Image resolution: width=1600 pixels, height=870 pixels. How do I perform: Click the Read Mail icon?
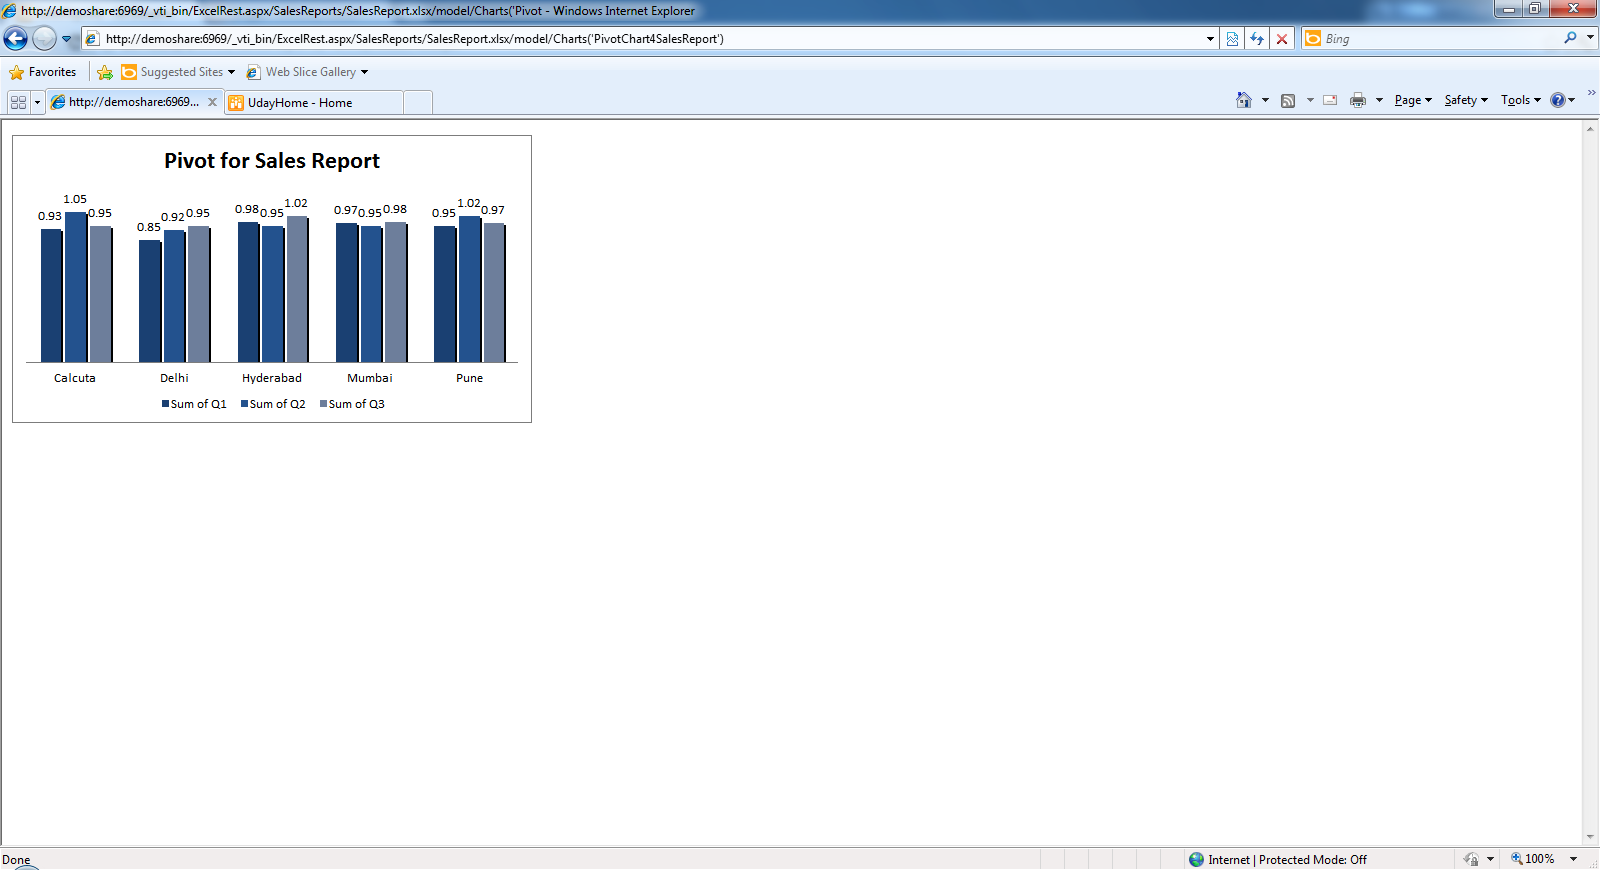click(x=1330, y=100)
